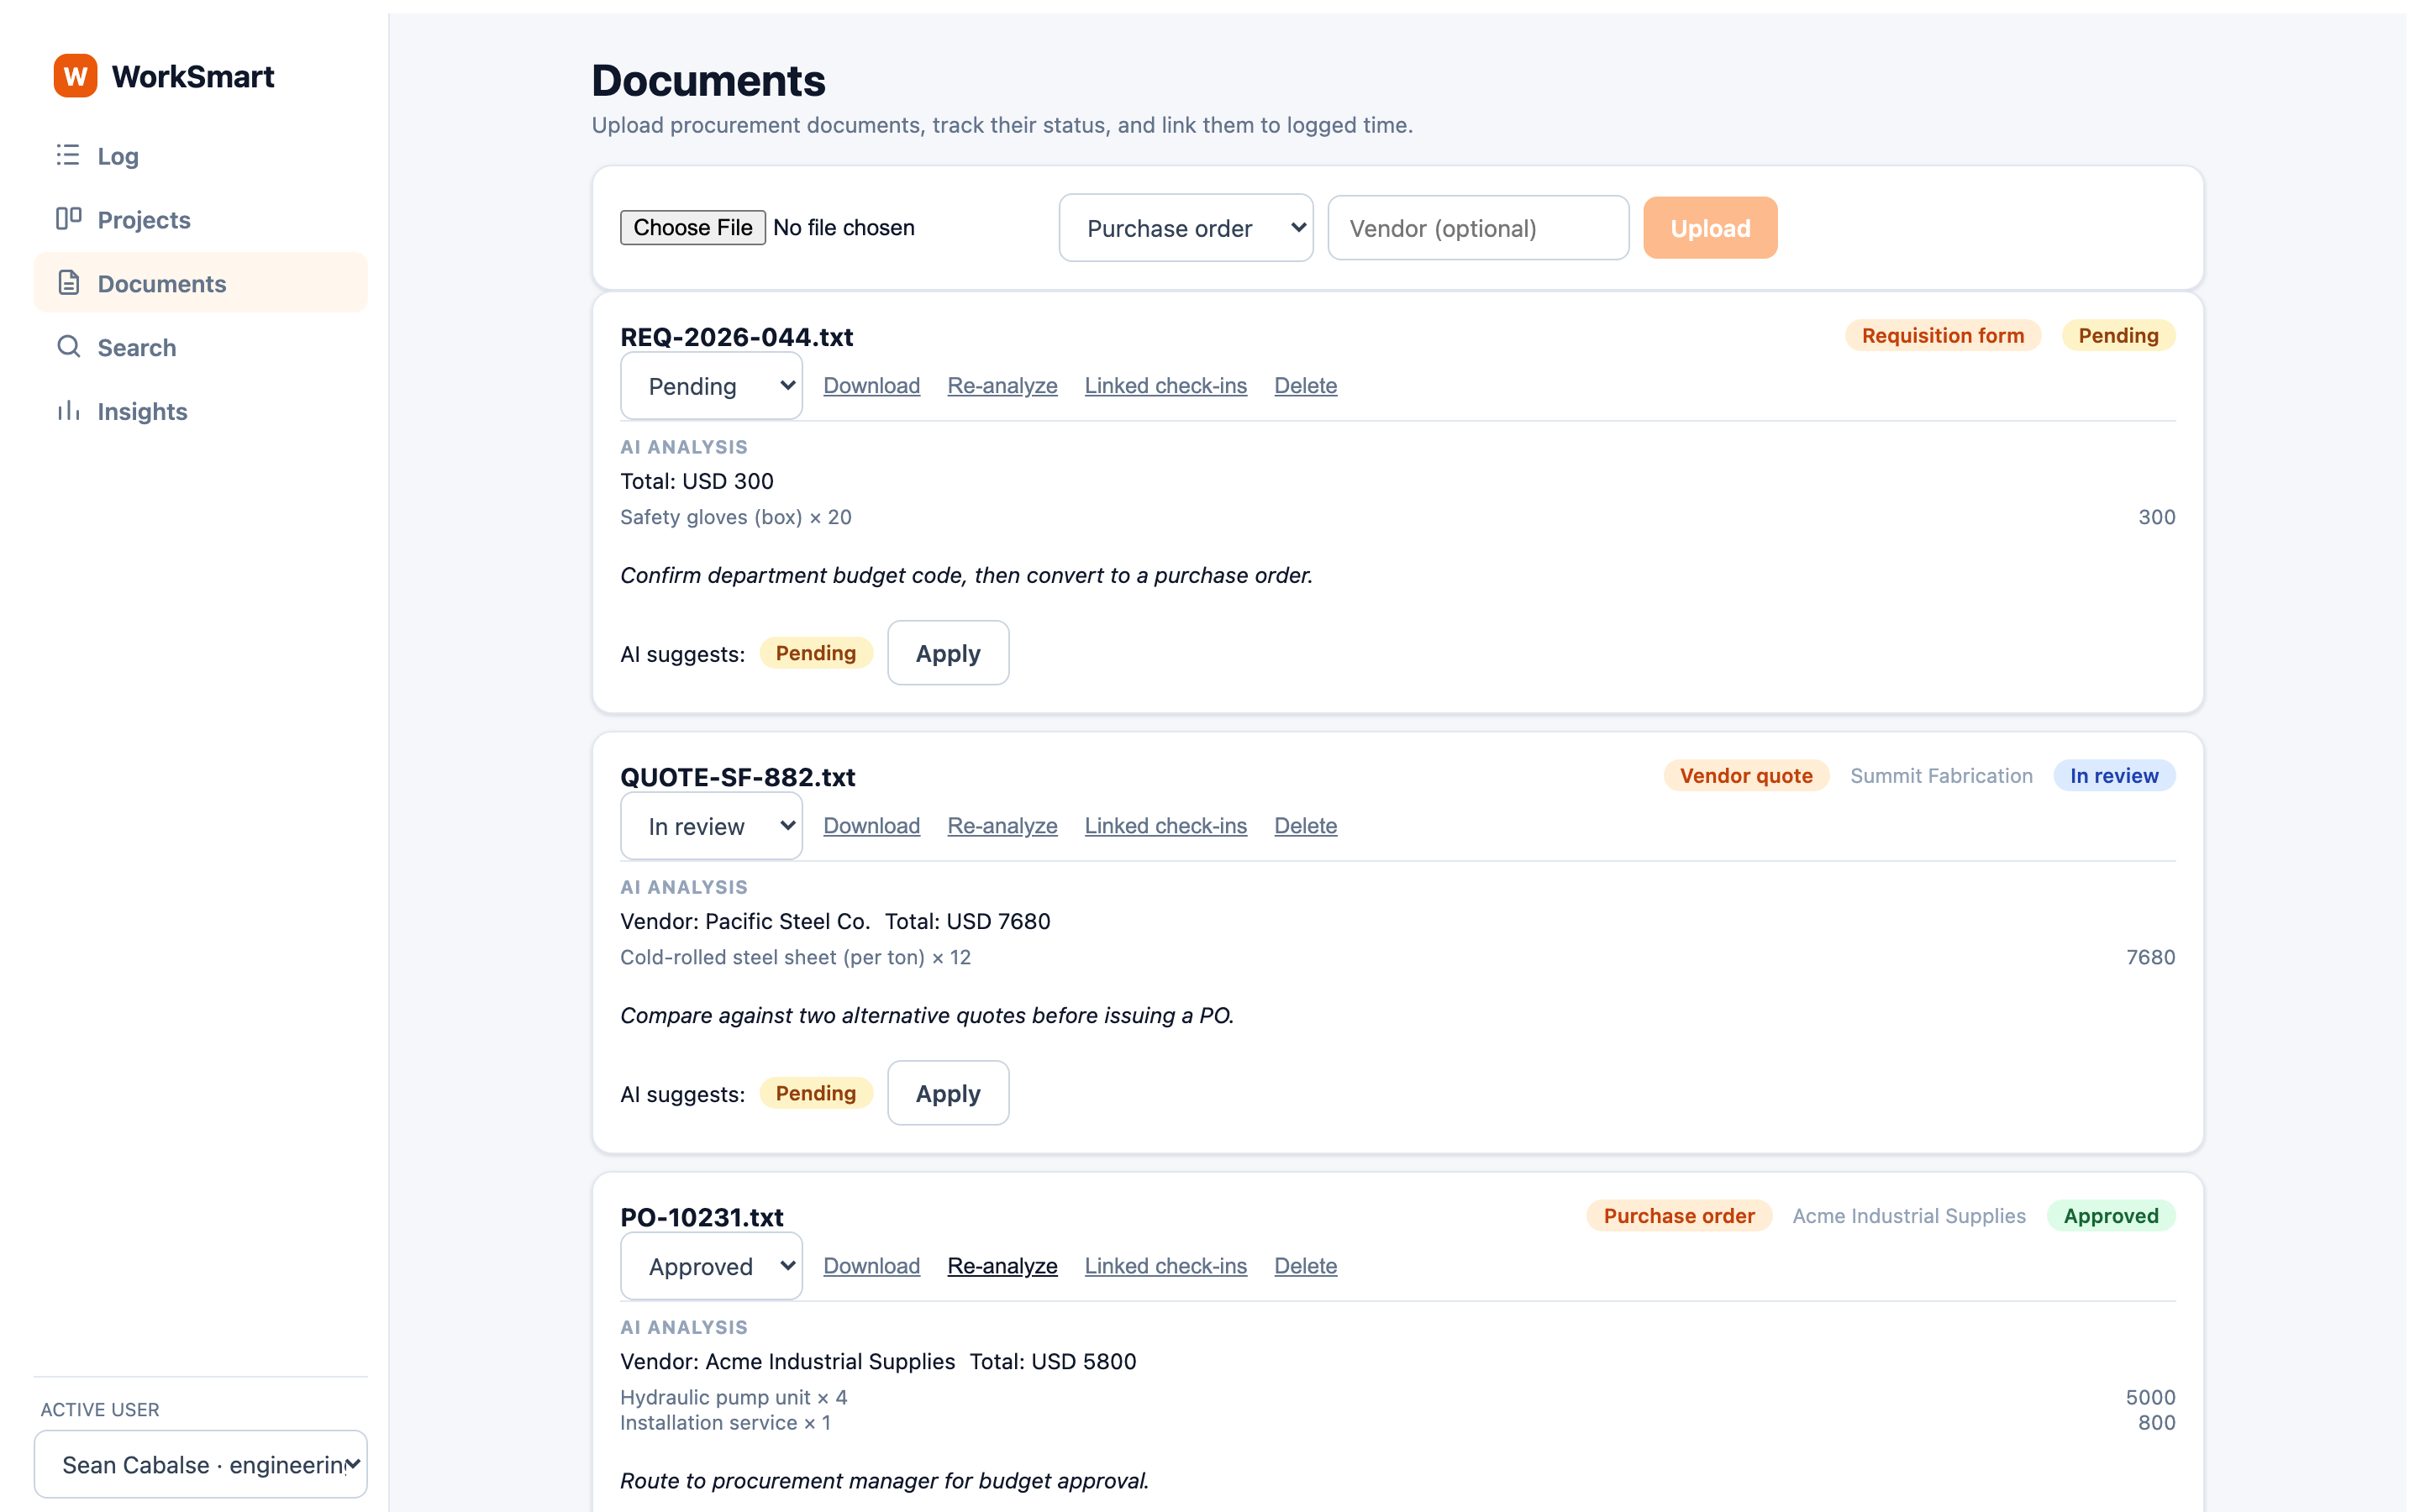The width and height of the screenshot is (2420, 1512).
Task: Click the Log list icon in sidebar
Action: coord(68,155)
